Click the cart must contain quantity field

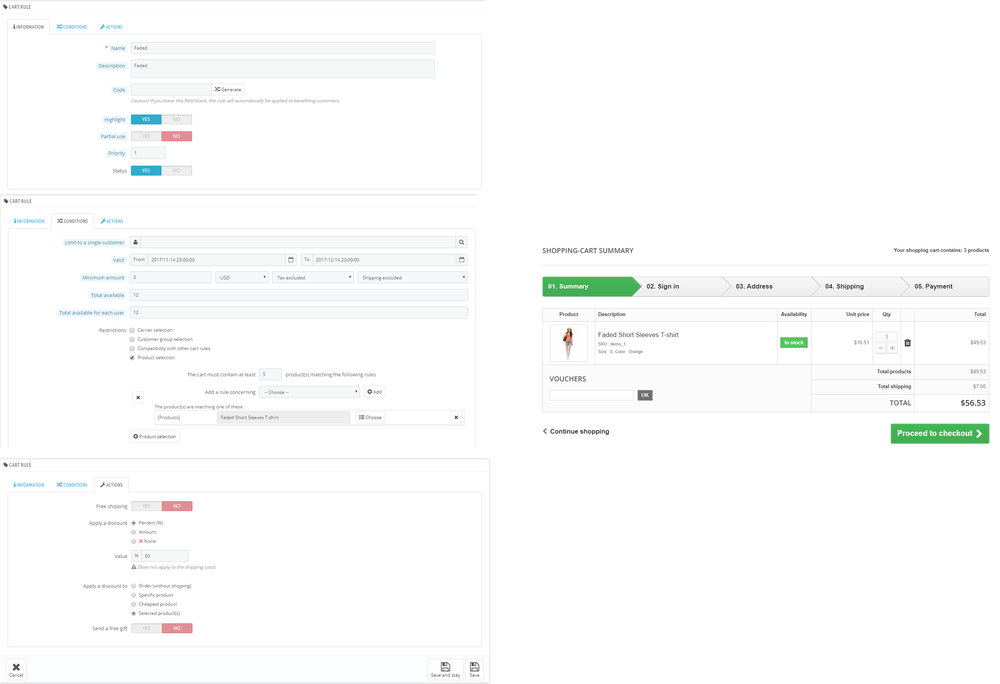(270, 374)
